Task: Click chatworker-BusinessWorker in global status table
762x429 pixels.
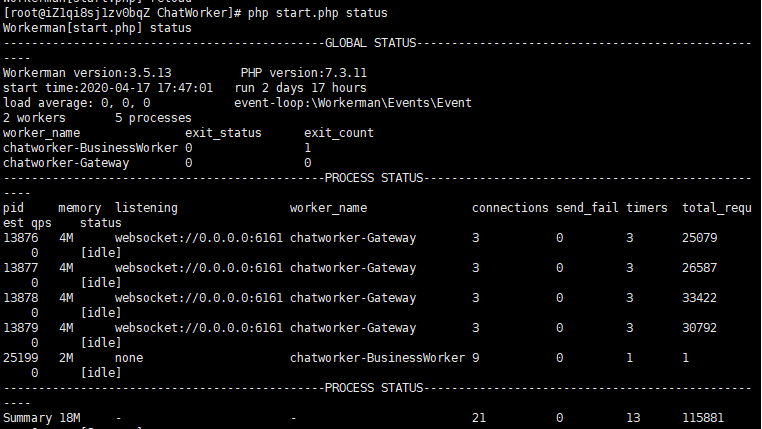Action: point(90,148)
